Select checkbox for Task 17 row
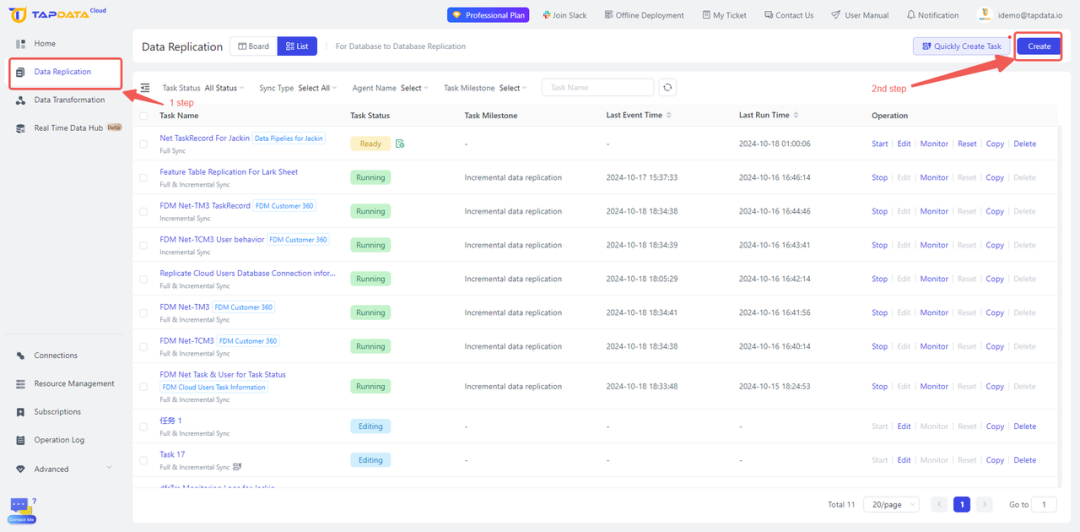Image resolution: width=1080 pixels, height=532 pixels. 143,460
